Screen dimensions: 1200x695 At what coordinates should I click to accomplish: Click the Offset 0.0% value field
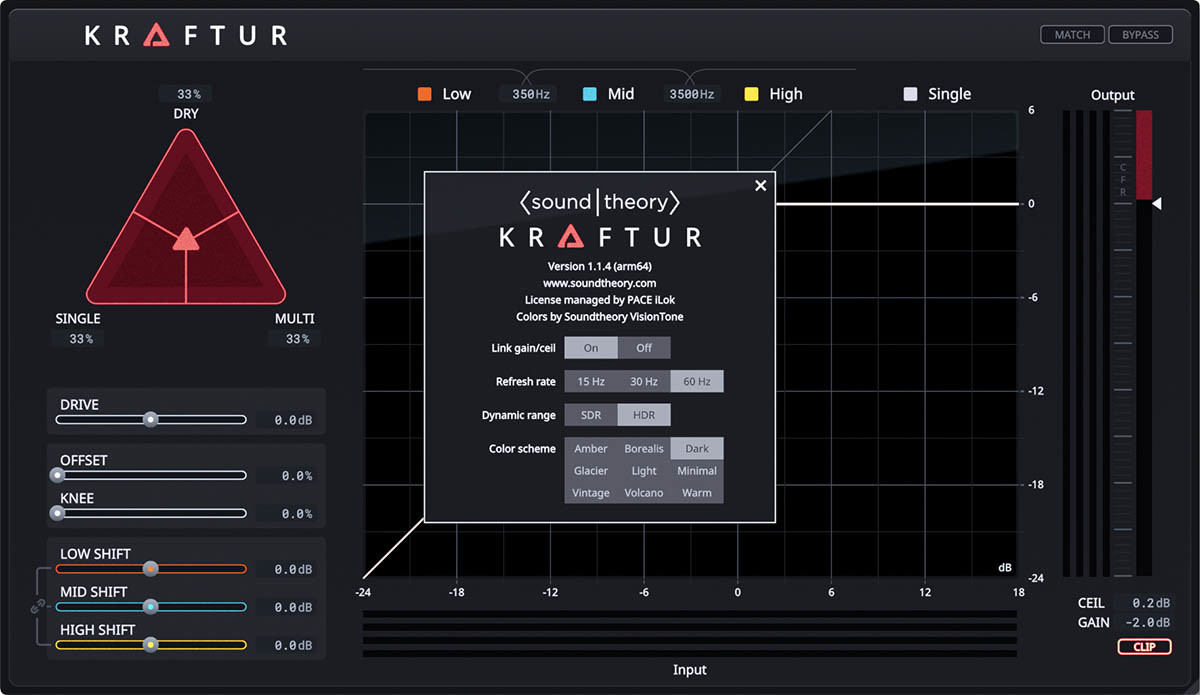tap(286, 476)
